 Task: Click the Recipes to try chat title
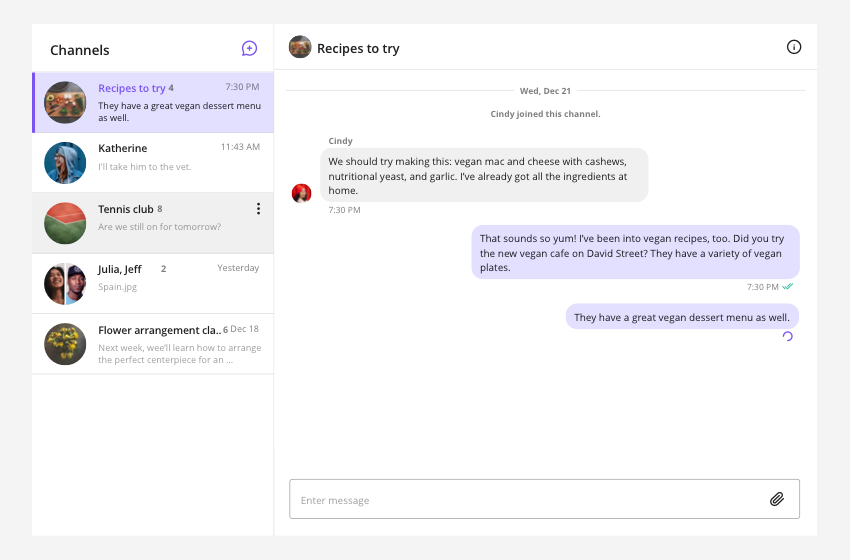point(358,48)
